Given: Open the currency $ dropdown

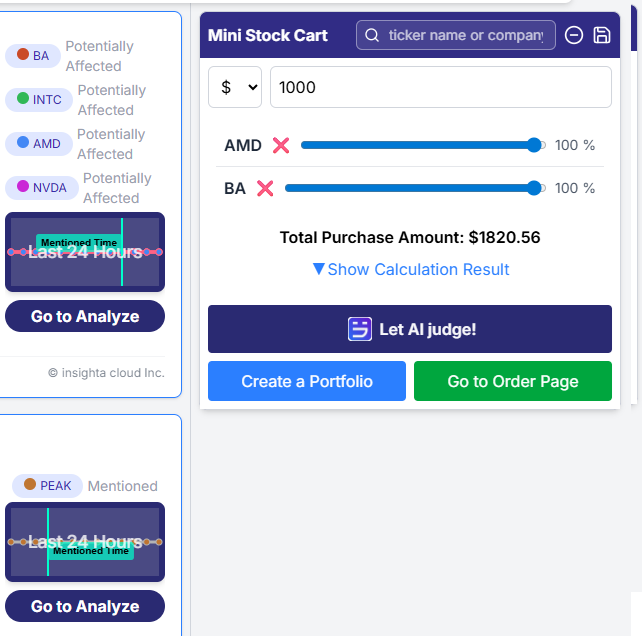Looking at the screenshot, I should click(x=235, y=87).
